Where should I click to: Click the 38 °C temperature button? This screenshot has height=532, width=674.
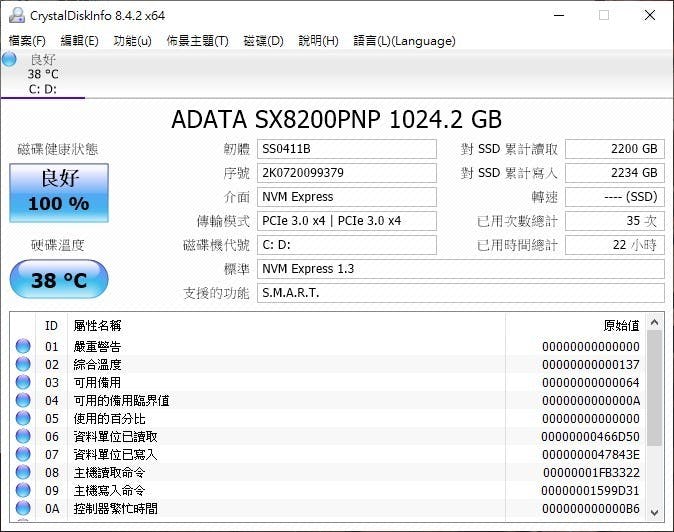(58, 280)
